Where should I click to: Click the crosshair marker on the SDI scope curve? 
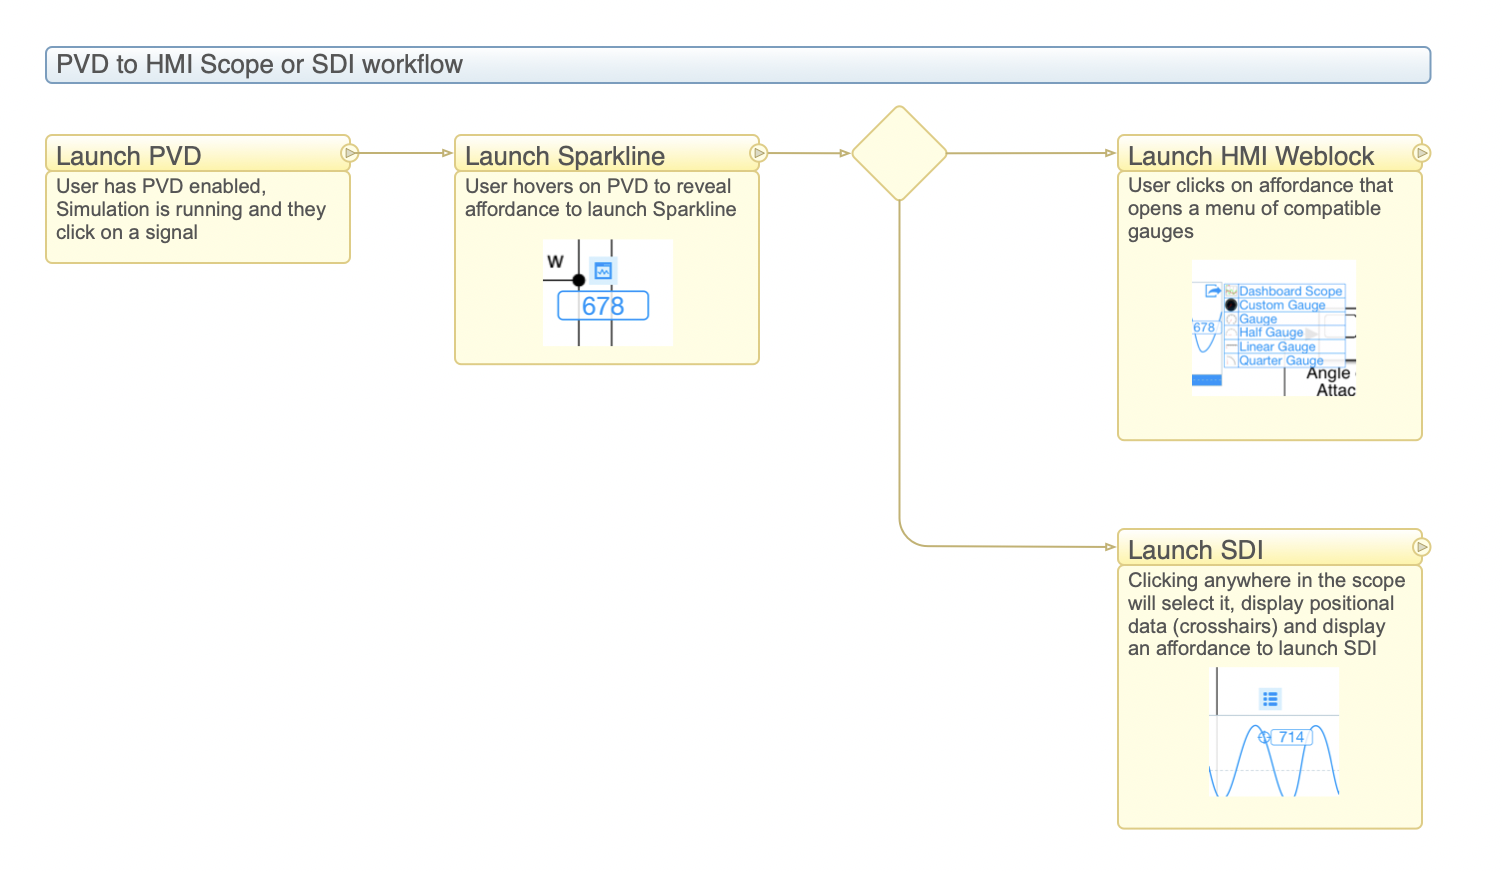1264,738
